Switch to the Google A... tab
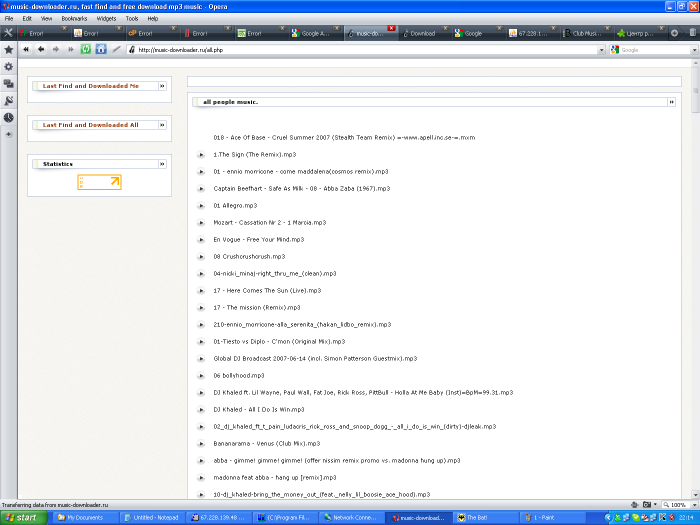Screen dimensions: 700x525 [x=316, y=33]
